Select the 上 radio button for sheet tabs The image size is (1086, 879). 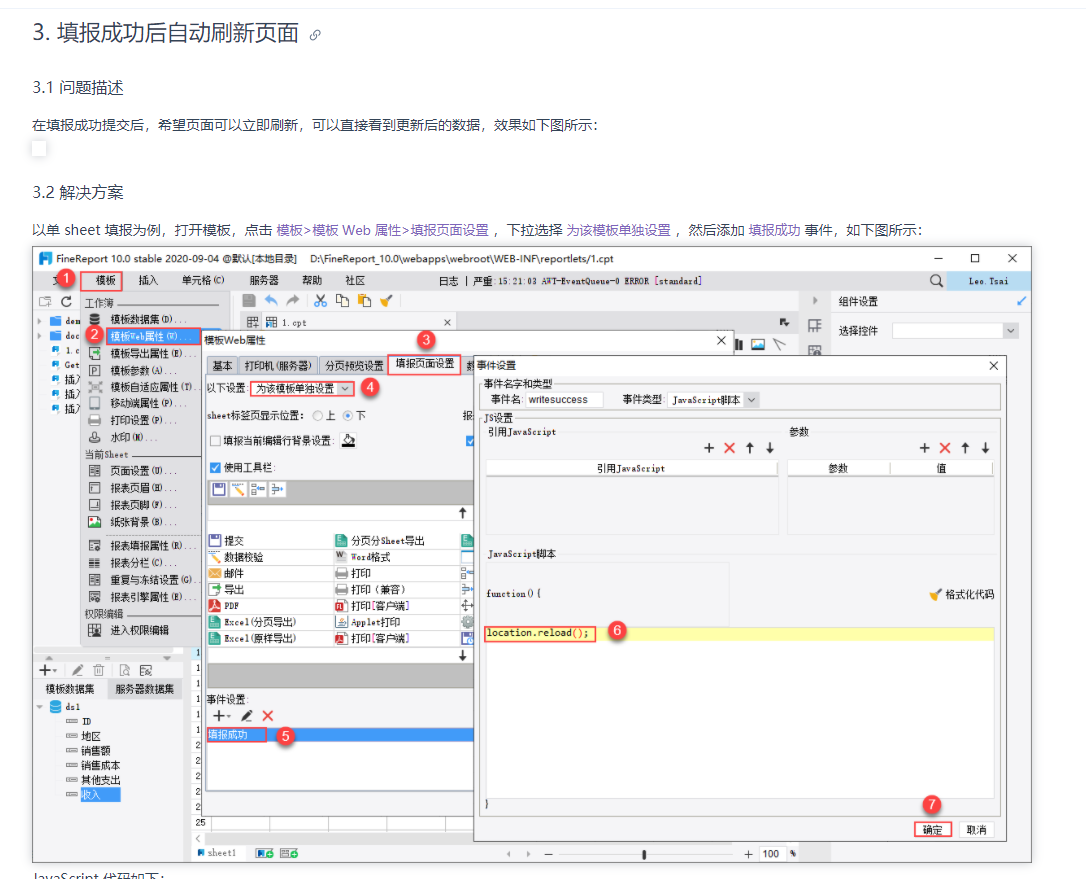click(317, 416)
